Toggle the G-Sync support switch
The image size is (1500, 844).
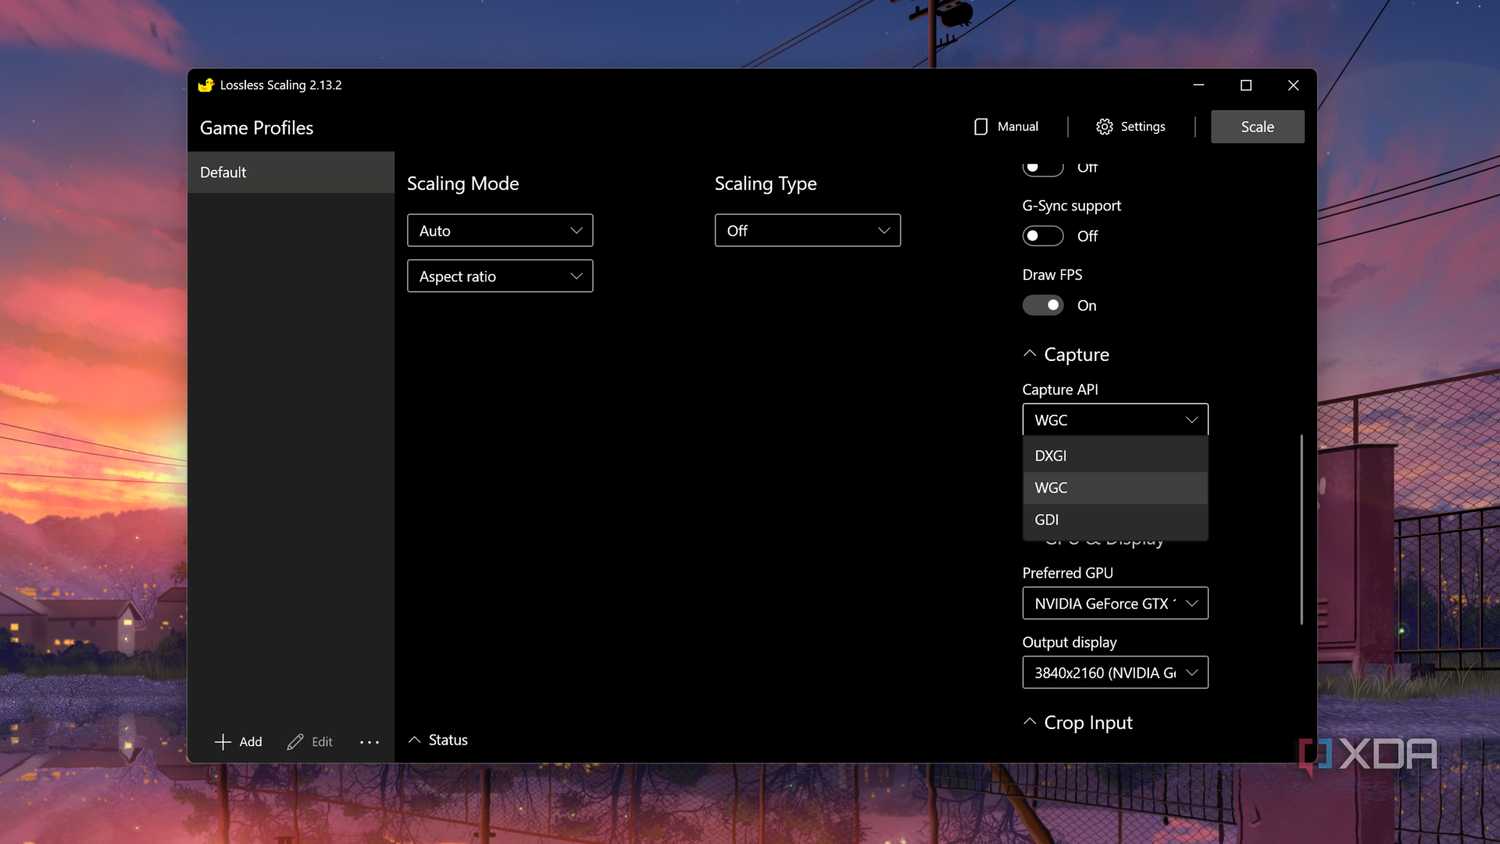click(1043, 236)
